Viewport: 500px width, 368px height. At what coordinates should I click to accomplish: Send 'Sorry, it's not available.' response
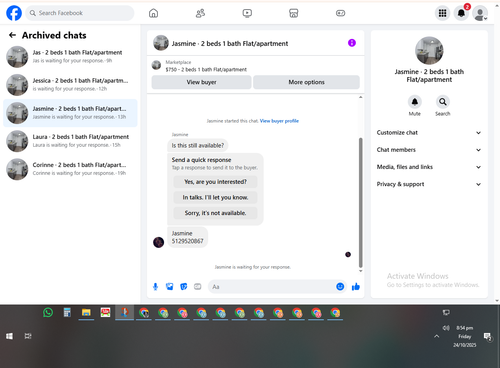(215, 213)
